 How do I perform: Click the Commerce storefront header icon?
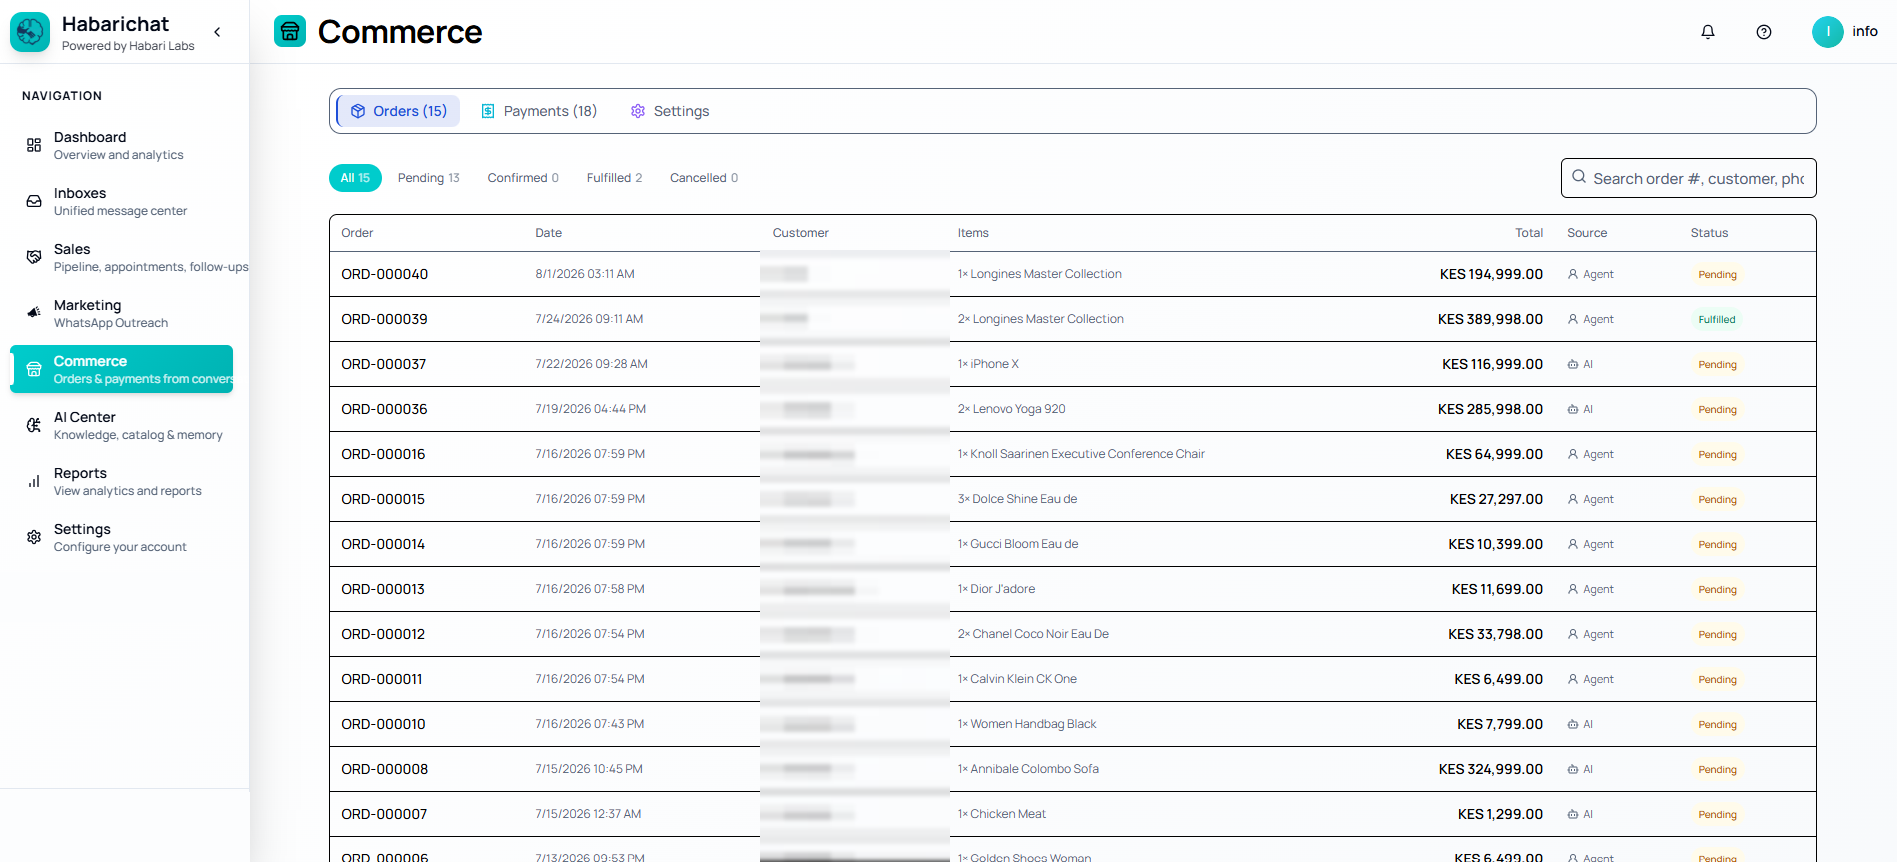pos(290,31)
